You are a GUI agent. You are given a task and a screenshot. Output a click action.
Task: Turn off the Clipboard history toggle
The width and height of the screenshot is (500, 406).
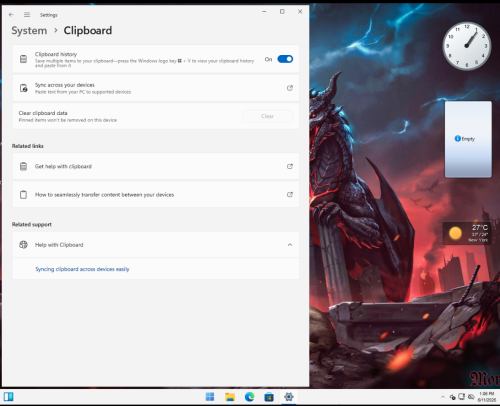pyautogui.click(x=285, y=59)
